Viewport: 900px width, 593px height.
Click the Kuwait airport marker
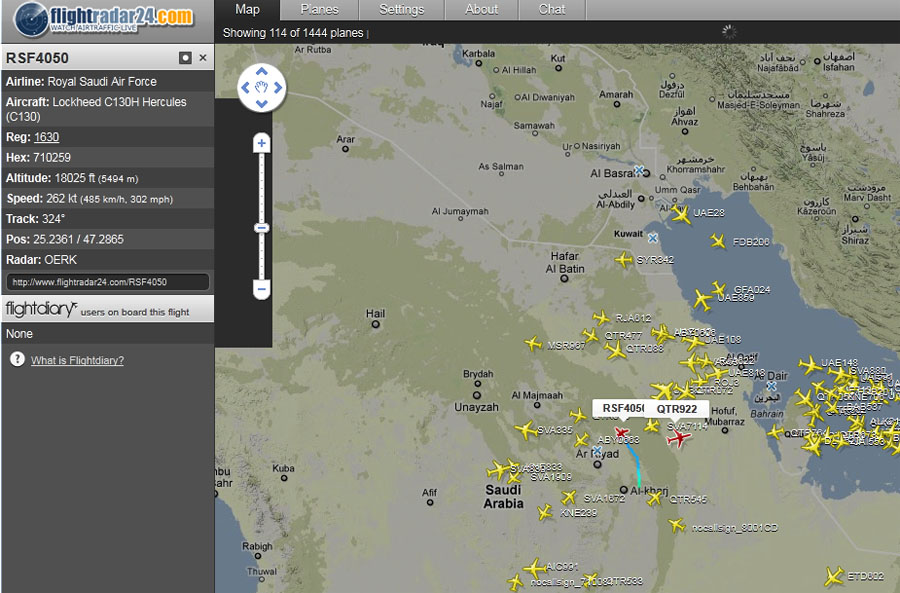pyautogui.click(x=653, y=238)
